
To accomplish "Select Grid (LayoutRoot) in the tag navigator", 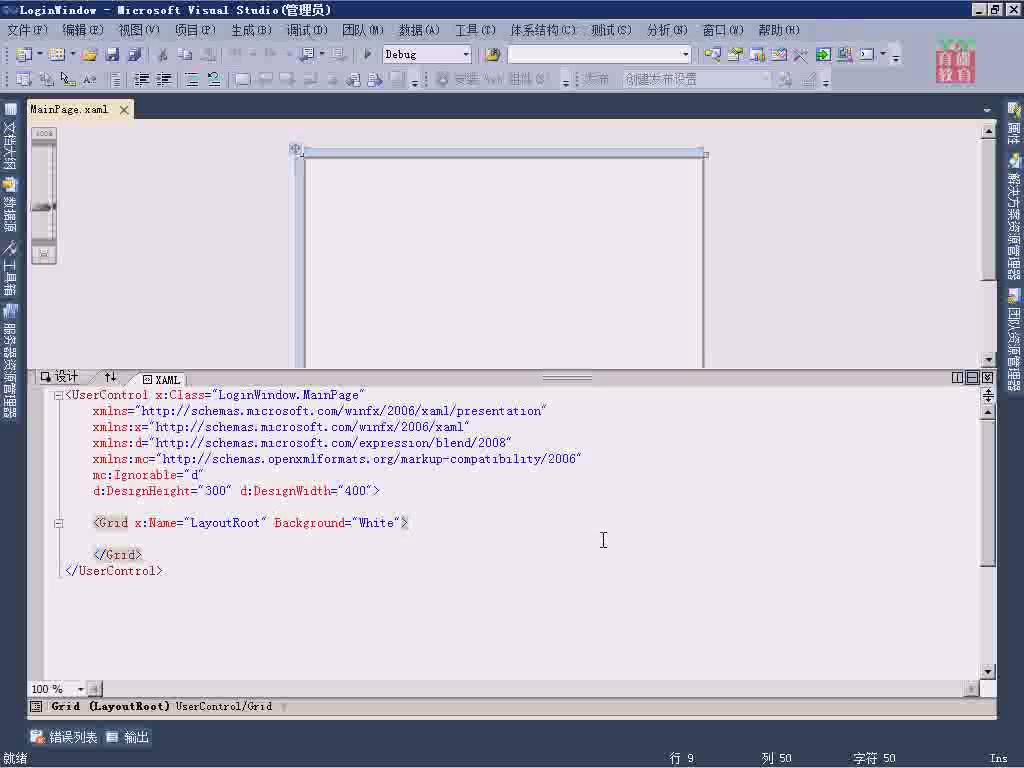I will click(110, 707).
